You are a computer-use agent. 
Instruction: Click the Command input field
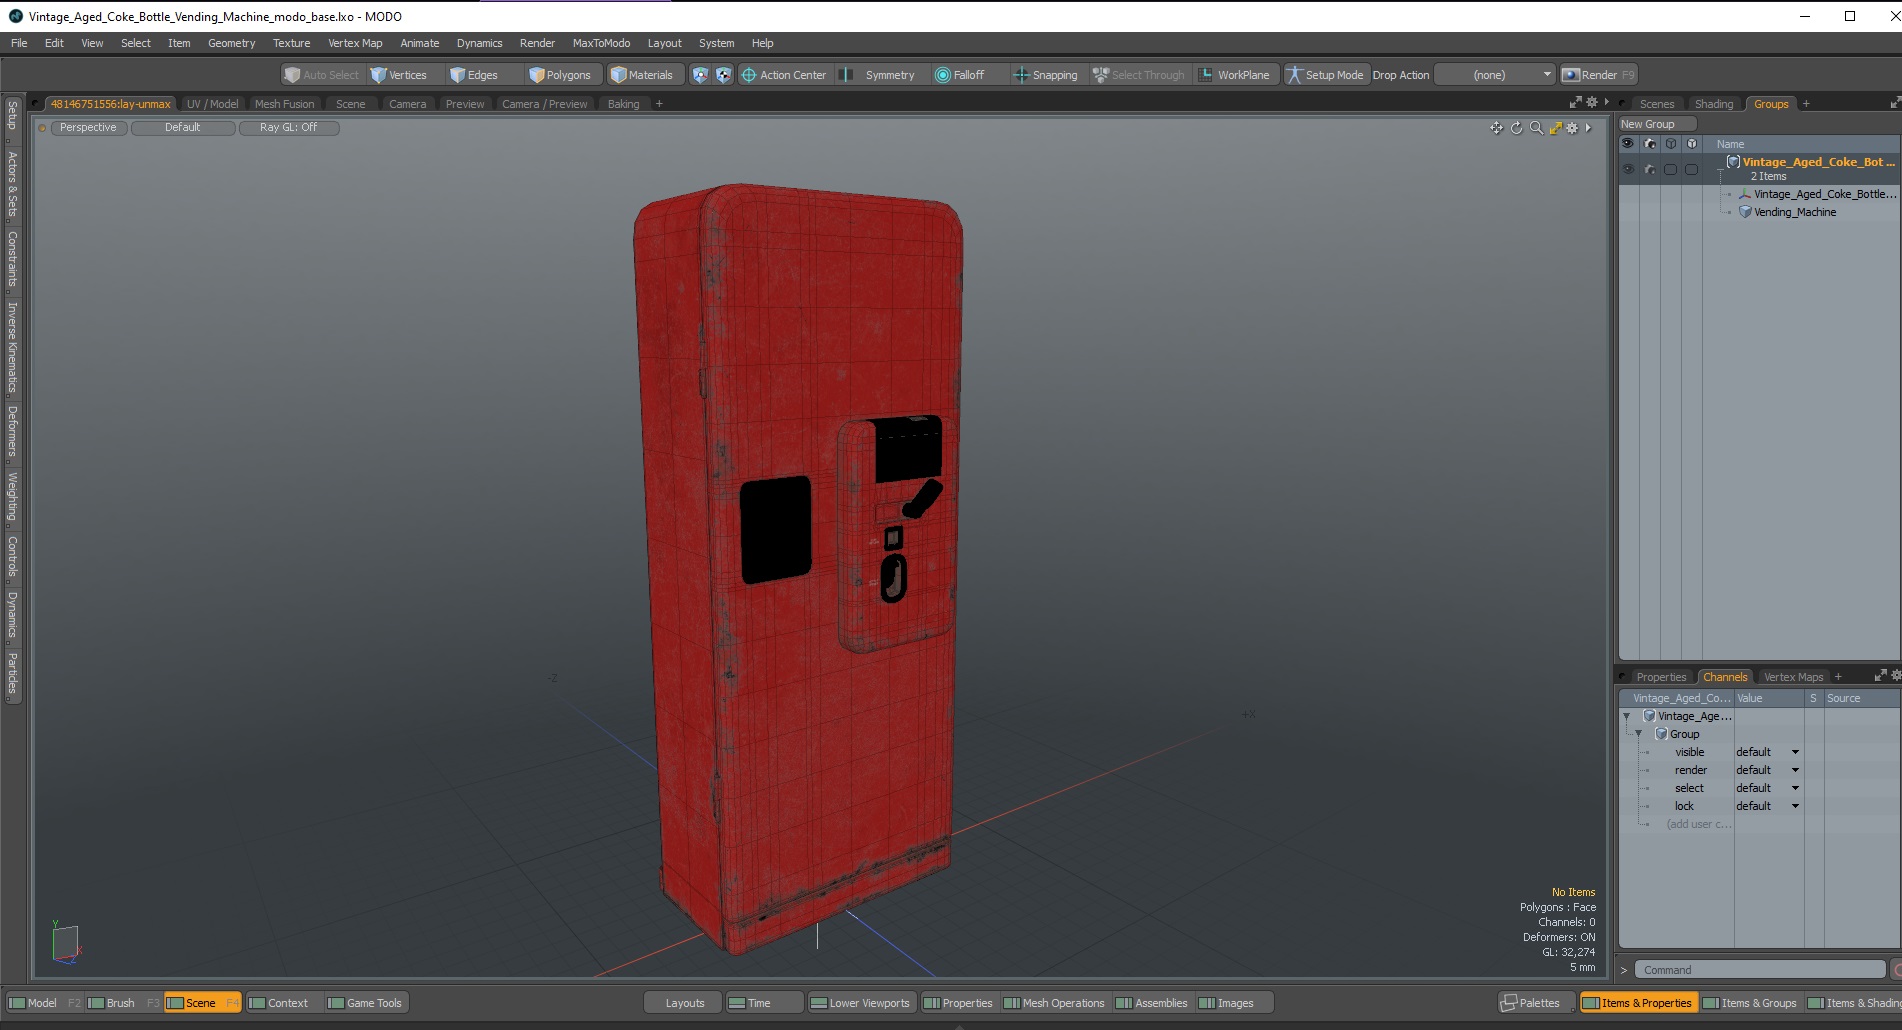coord(1760,970)
